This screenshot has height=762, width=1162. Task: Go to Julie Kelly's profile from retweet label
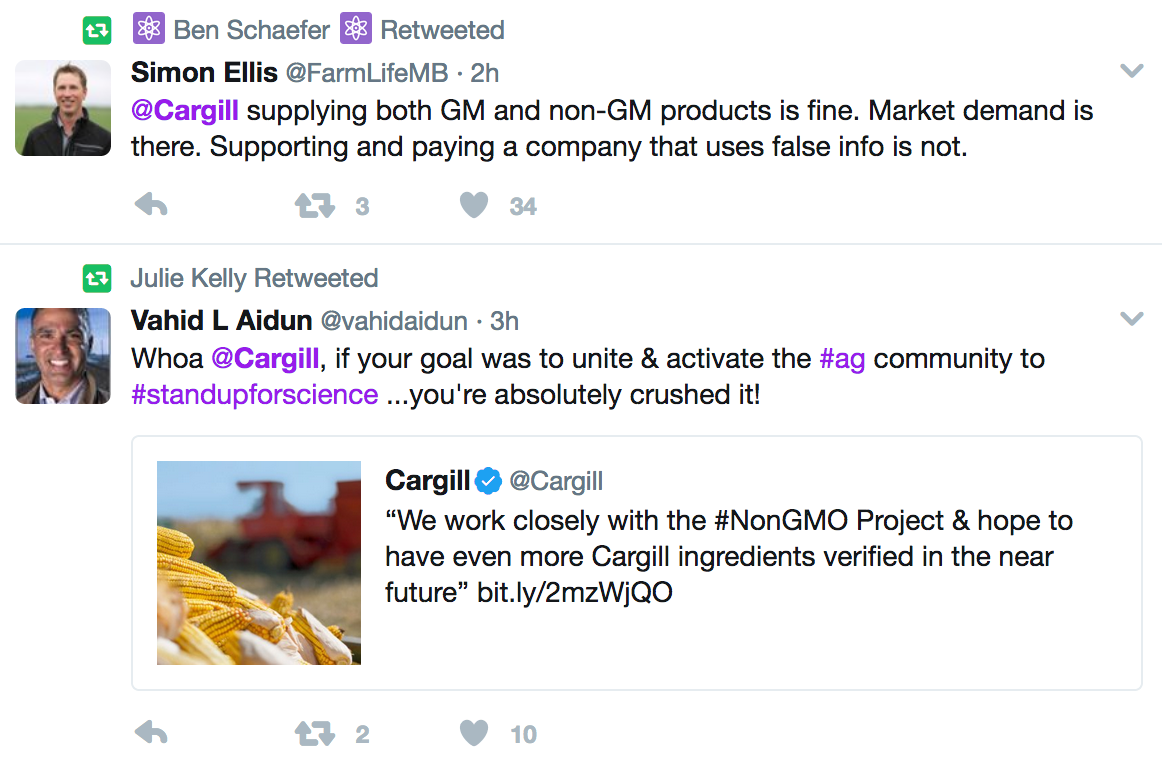189,278
